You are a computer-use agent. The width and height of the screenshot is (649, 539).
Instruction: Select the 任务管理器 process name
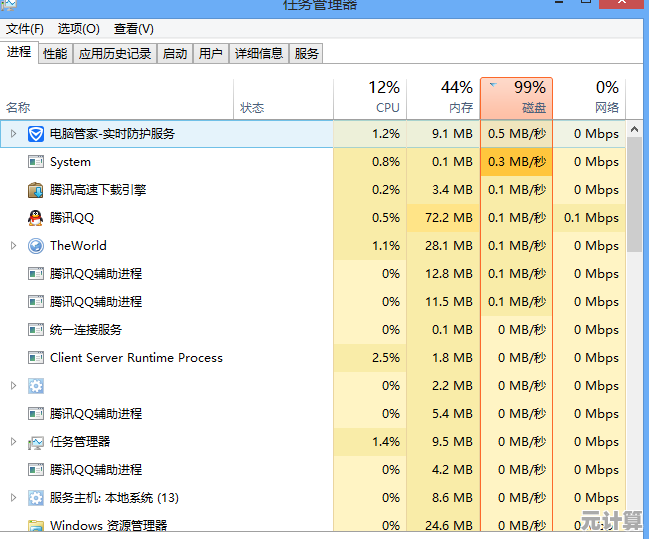(x=80, y=442)
